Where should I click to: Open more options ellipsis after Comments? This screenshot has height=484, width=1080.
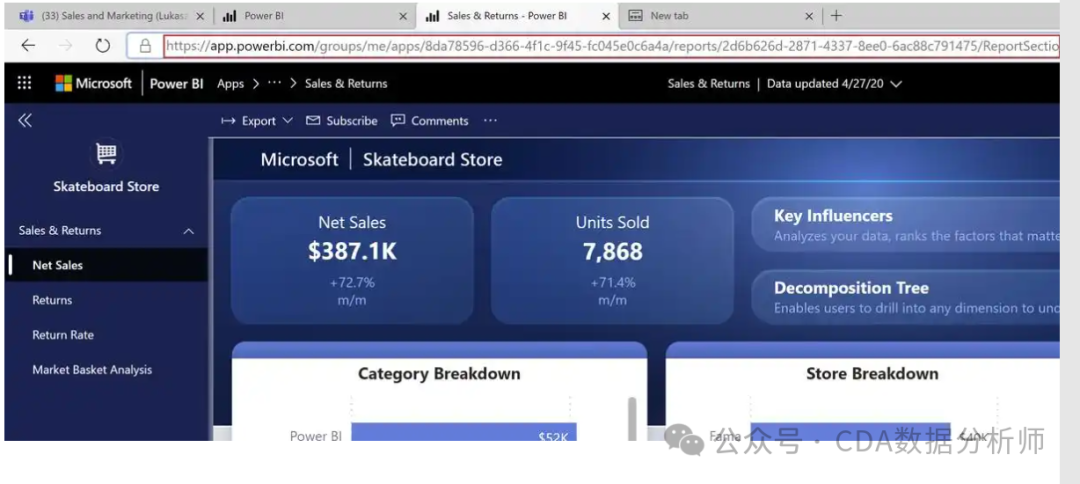490,120
